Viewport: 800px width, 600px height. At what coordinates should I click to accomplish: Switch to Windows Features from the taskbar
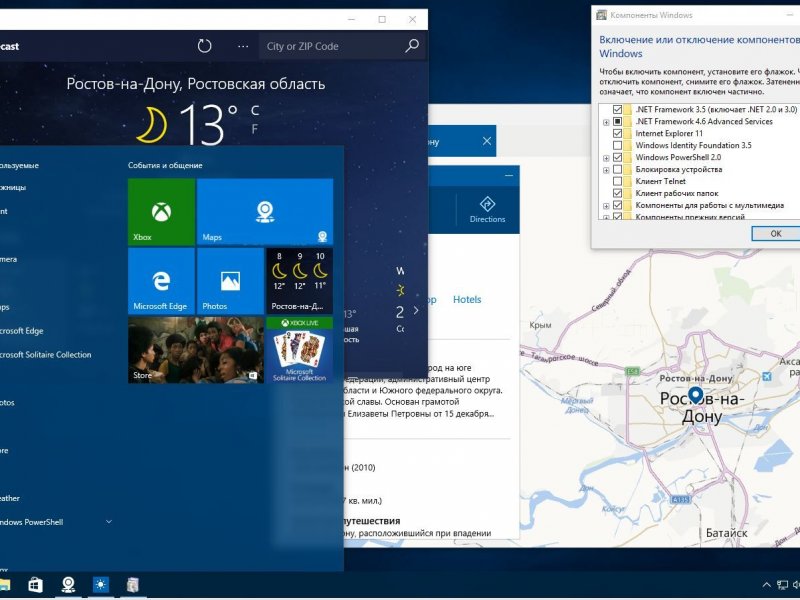click(133, 585)
